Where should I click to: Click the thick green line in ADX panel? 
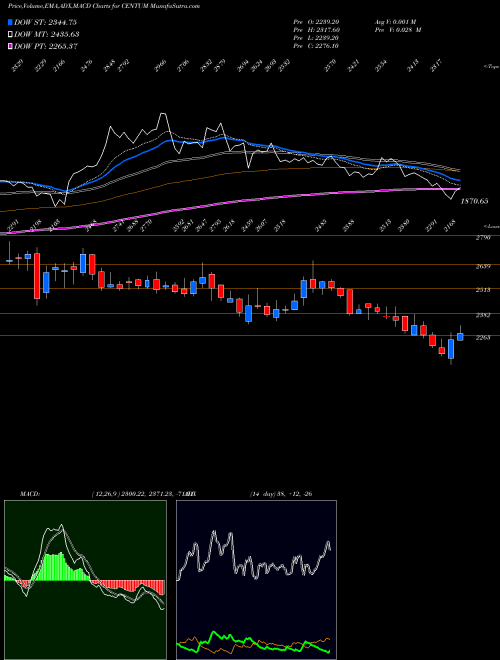tap(253, 642)
